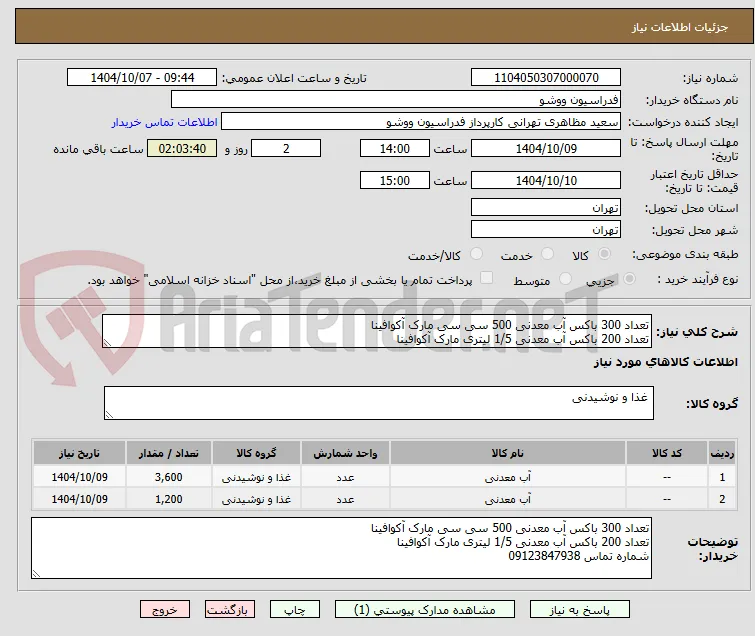Click the date 1404/10/09 in row 1

coord(79,477)
